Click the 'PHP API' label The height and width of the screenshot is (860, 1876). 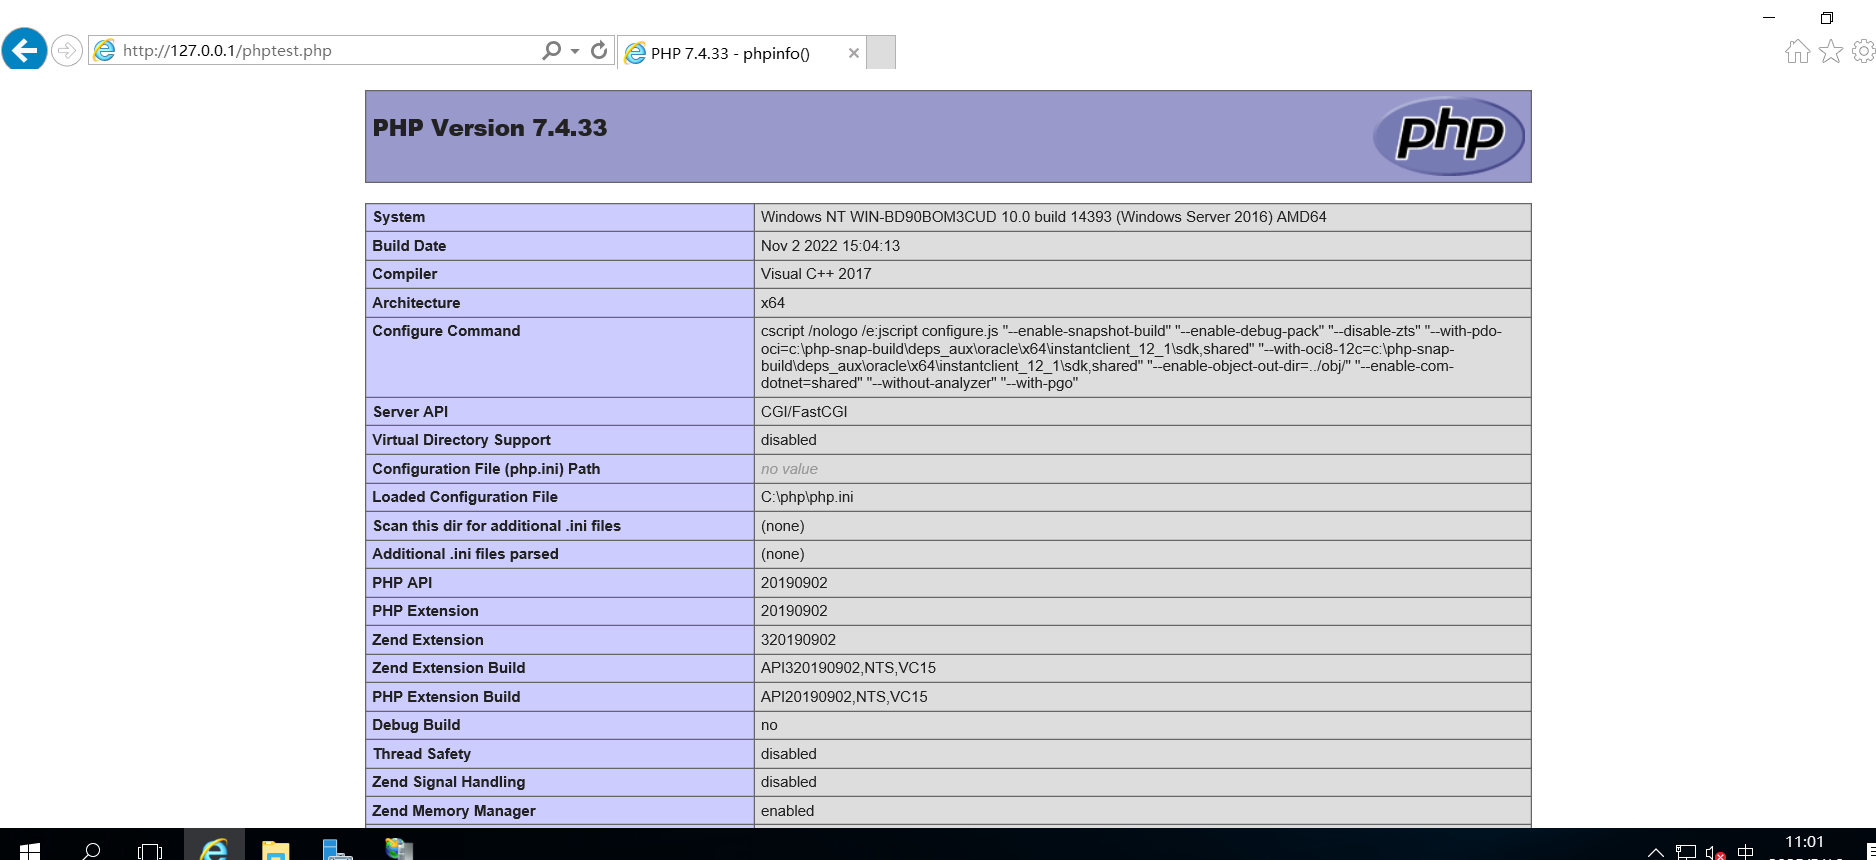[402, 583]
